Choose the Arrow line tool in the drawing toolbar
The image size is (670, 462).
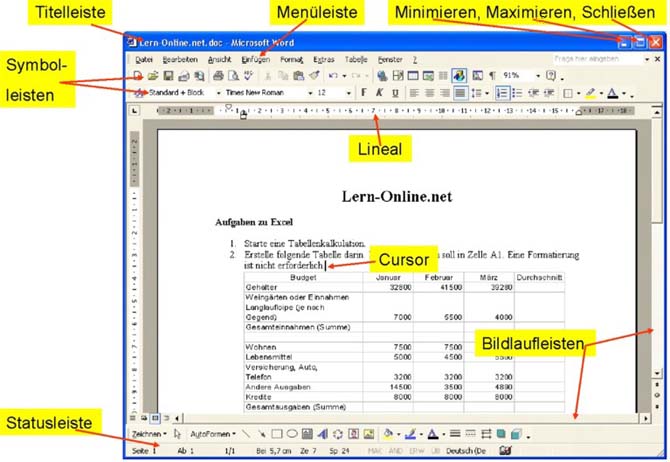click(x=262, y=434)
